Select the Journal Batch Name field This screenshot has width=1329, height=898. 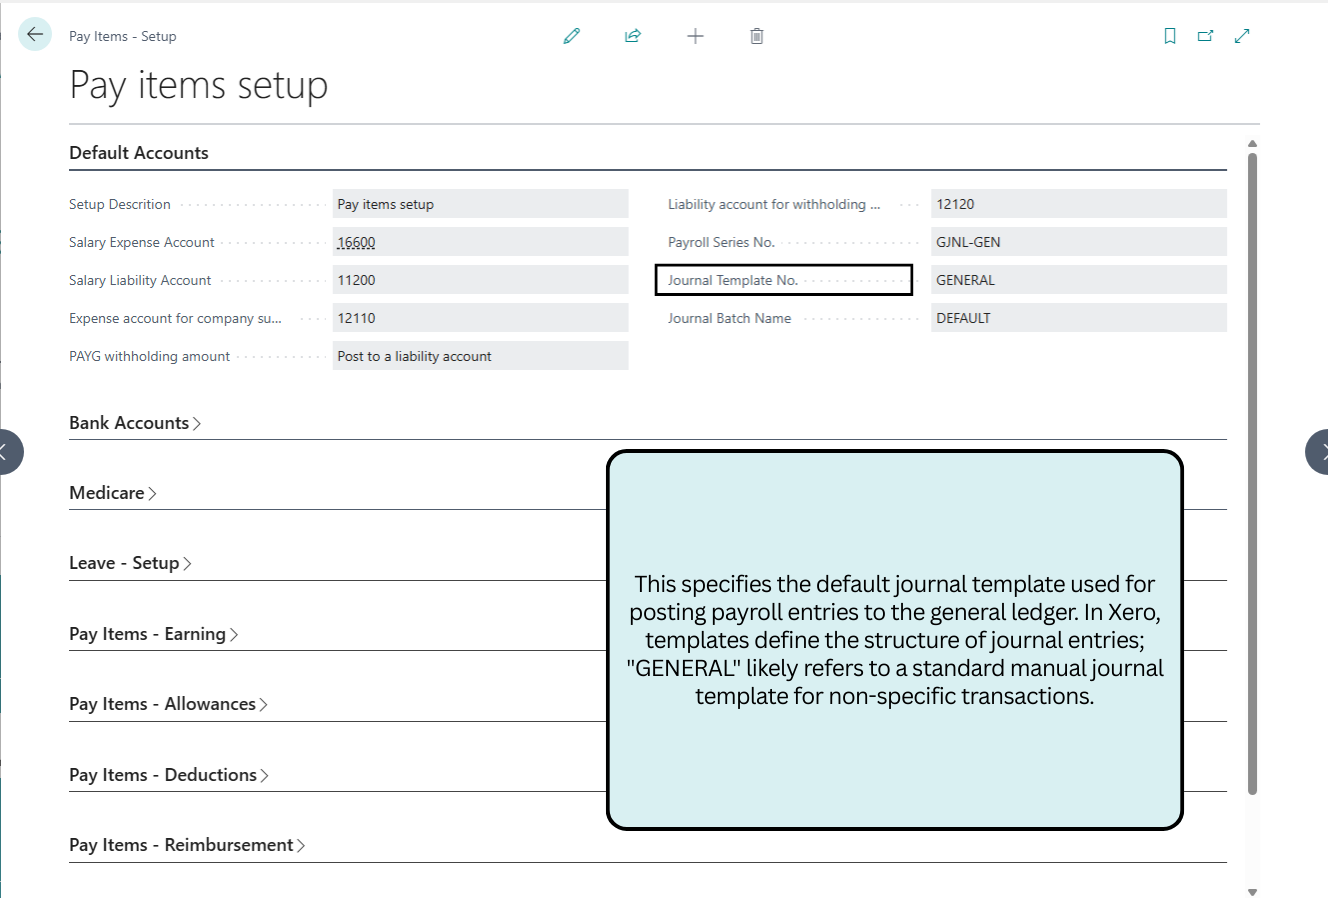pyautogui.click(x=1078, y=317)
